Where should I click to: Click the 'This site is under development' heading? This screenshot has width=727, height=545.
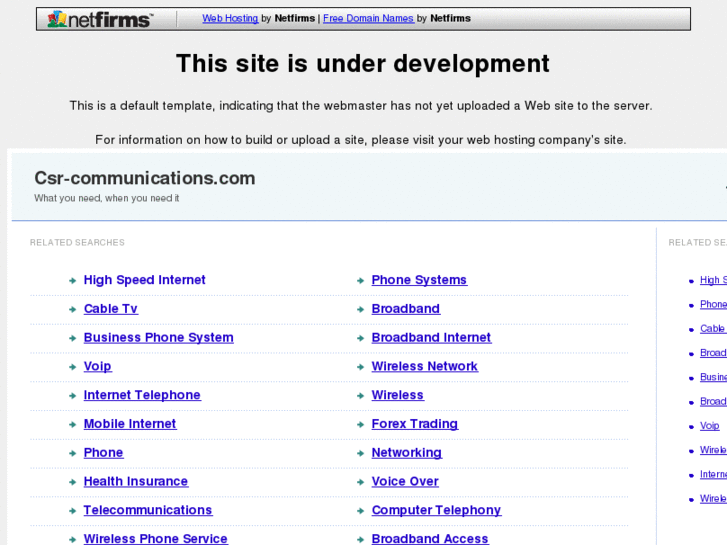[x=363, y=64]
